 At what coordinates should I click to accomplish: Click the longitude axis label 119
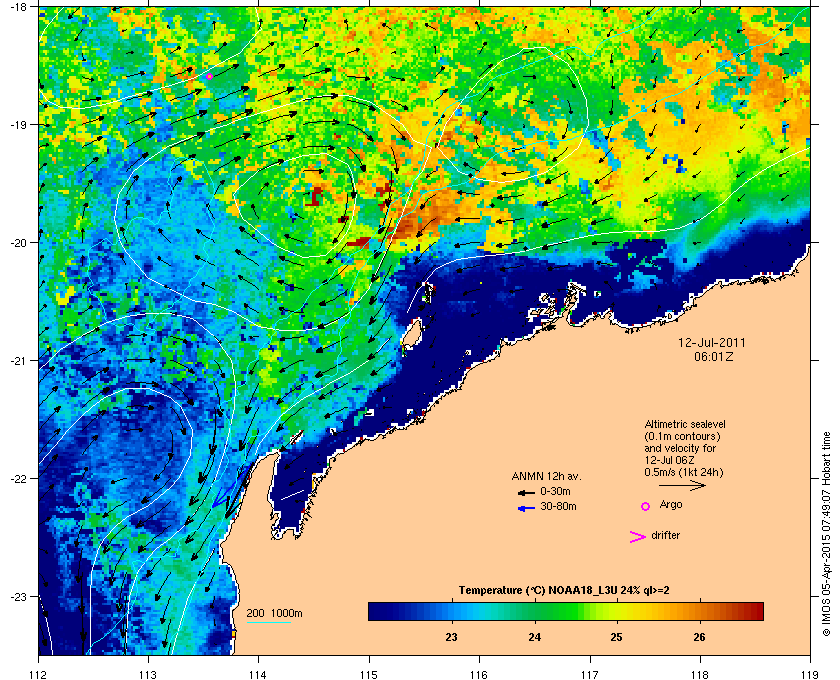[810, 674]
